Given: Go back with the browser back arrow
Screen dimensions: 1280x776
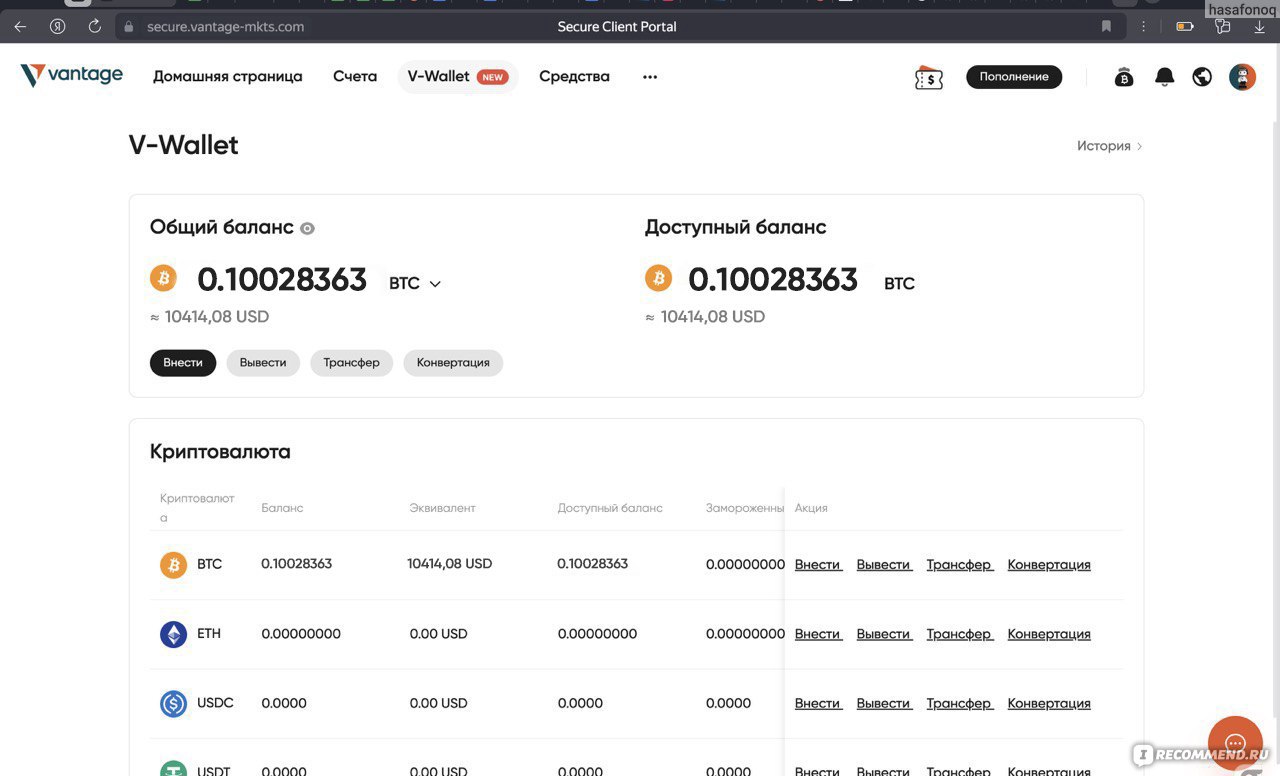Looking at the screenshot, I should point(20,27).
